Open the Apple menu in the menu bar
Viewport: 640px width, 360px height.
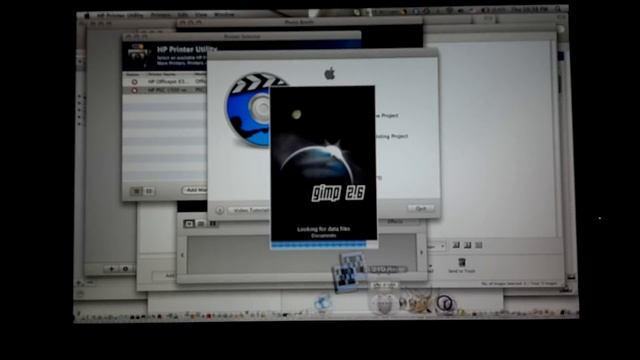click(87, 16)
